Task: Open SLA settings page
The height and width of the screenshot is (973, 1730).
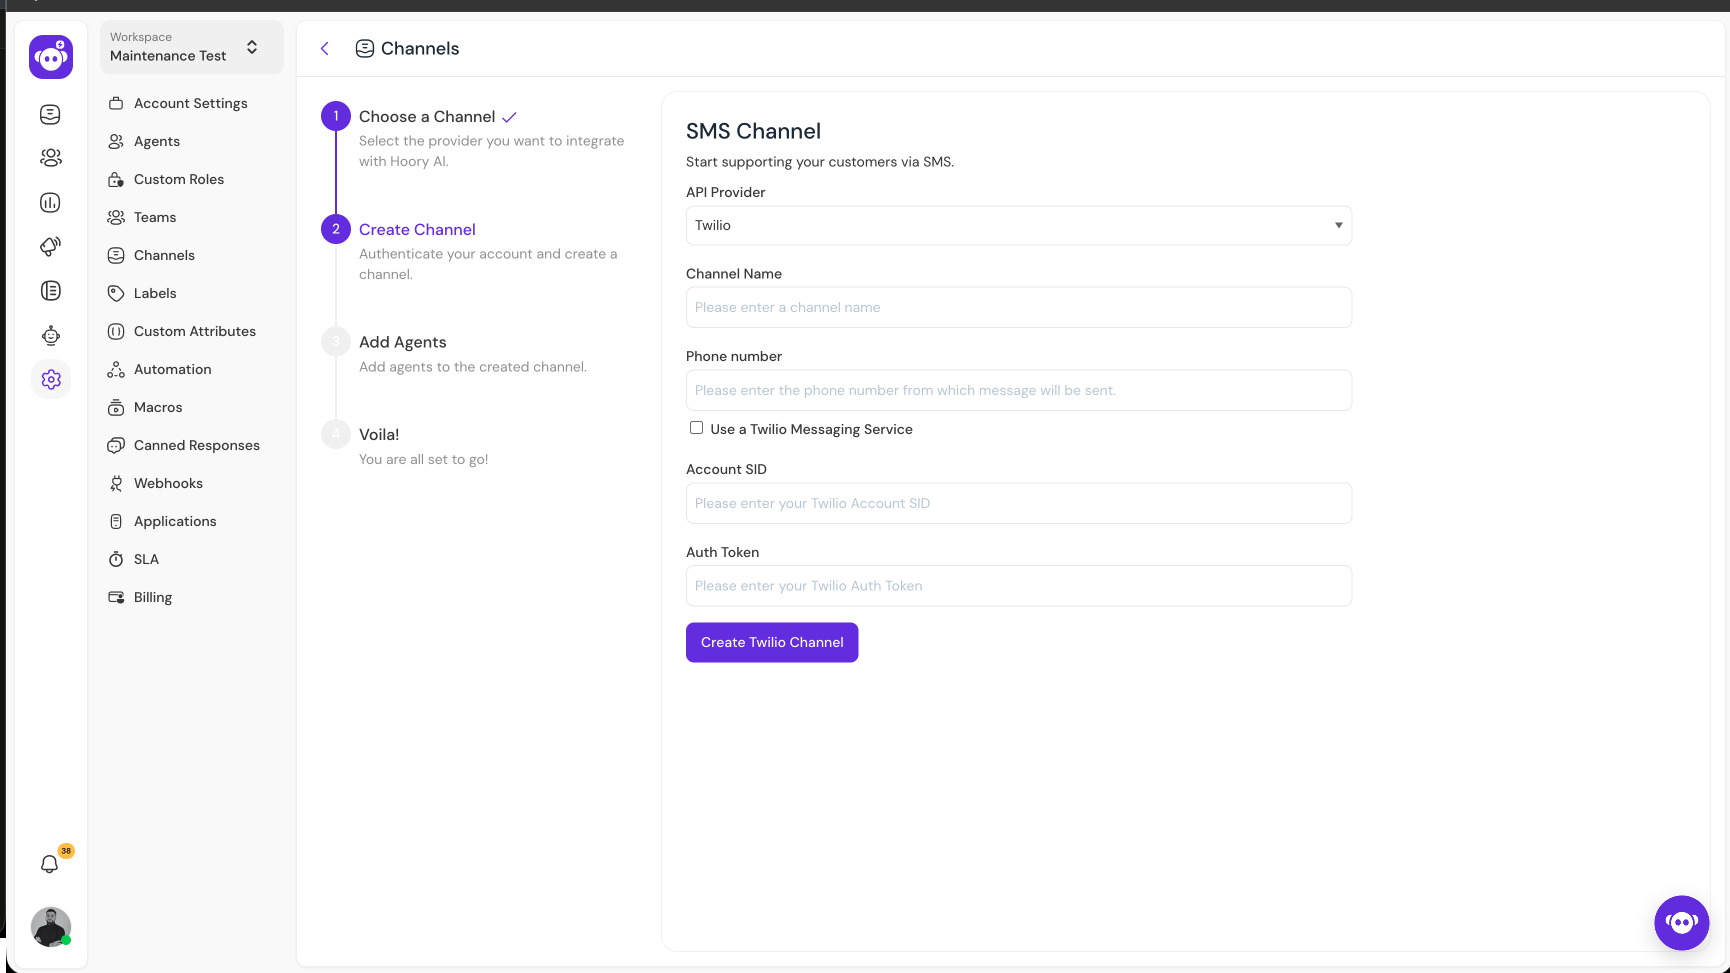Action: (x=146, y=559)
